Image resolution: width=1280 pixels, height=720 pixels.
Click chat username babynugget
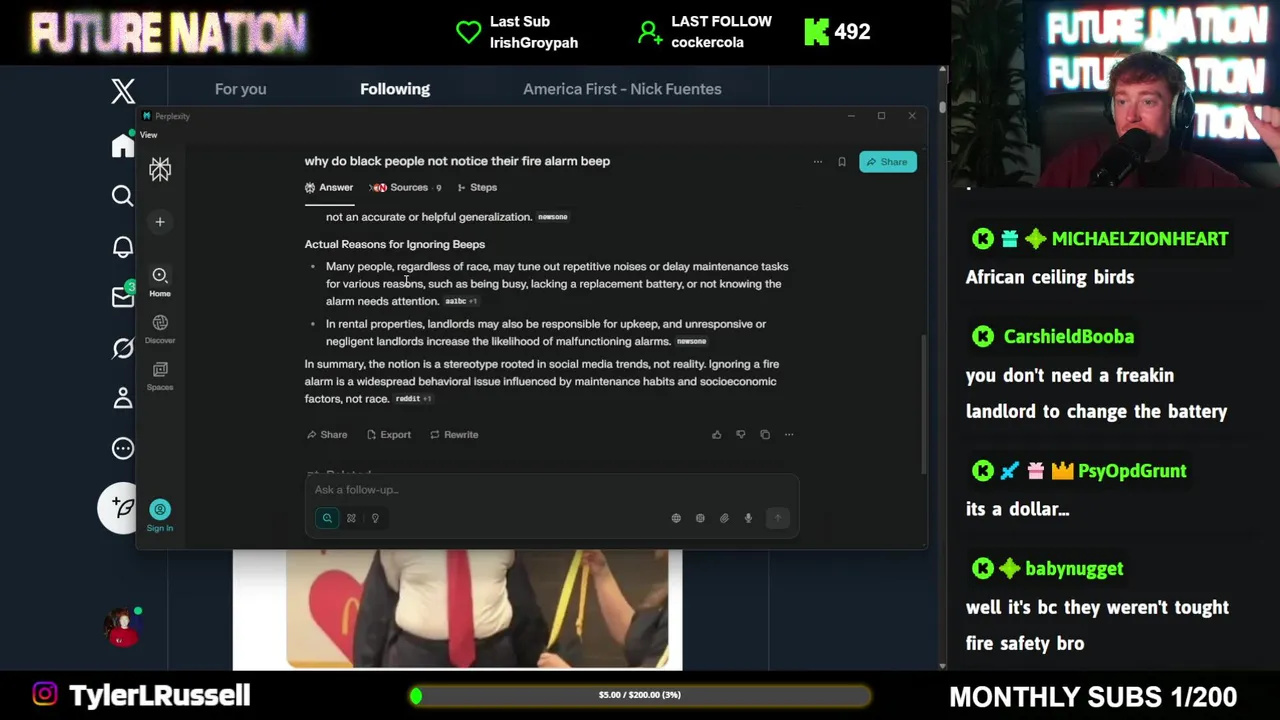[1074, 569]
